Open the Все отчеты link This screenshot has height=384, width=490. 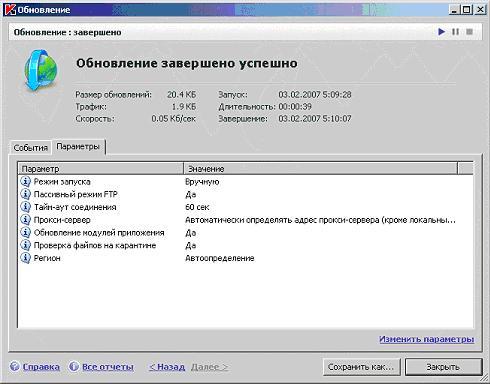(108, 367)
